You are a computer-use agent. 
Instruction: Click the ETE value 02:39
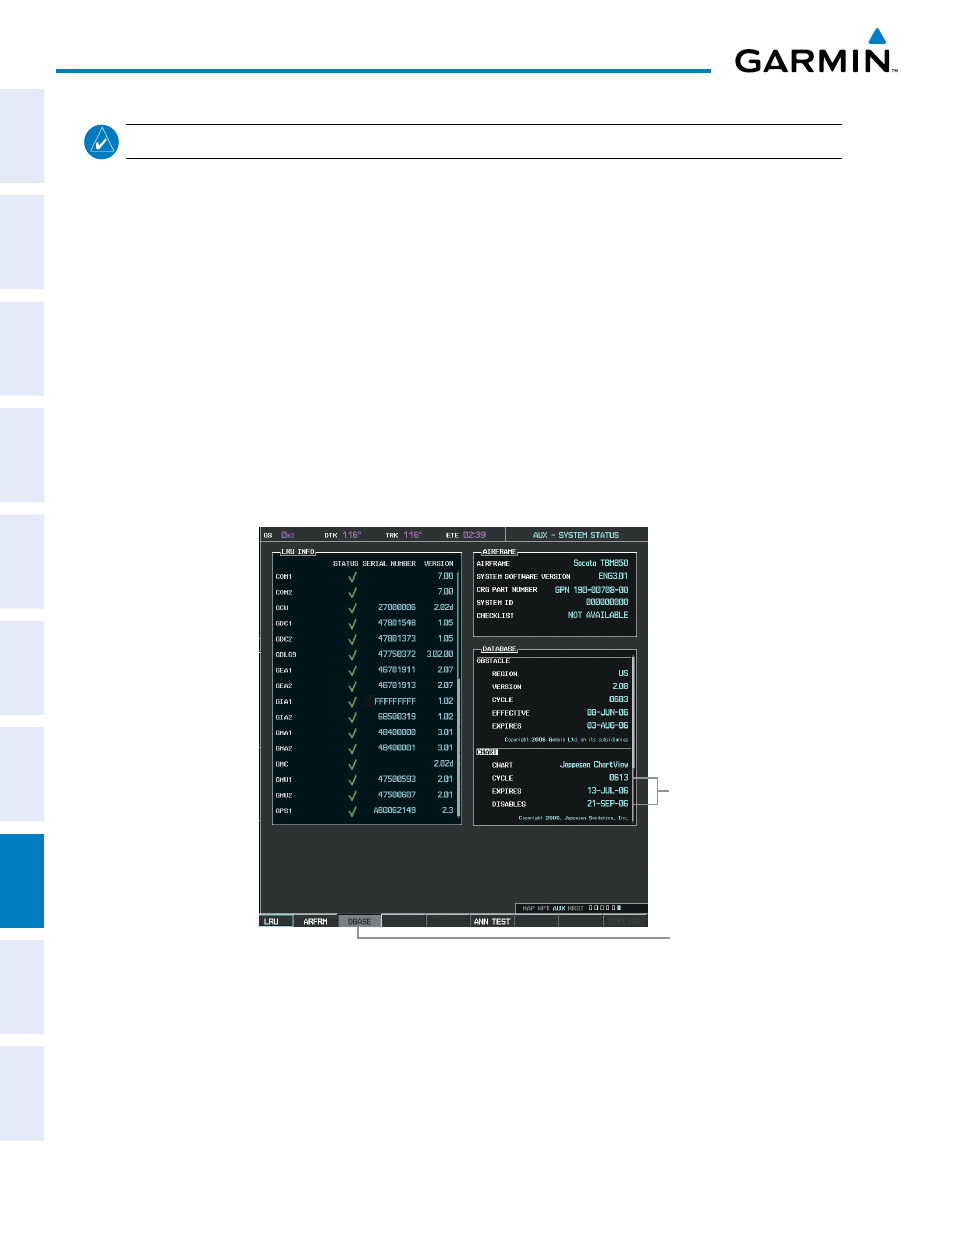tap(475, 535)
